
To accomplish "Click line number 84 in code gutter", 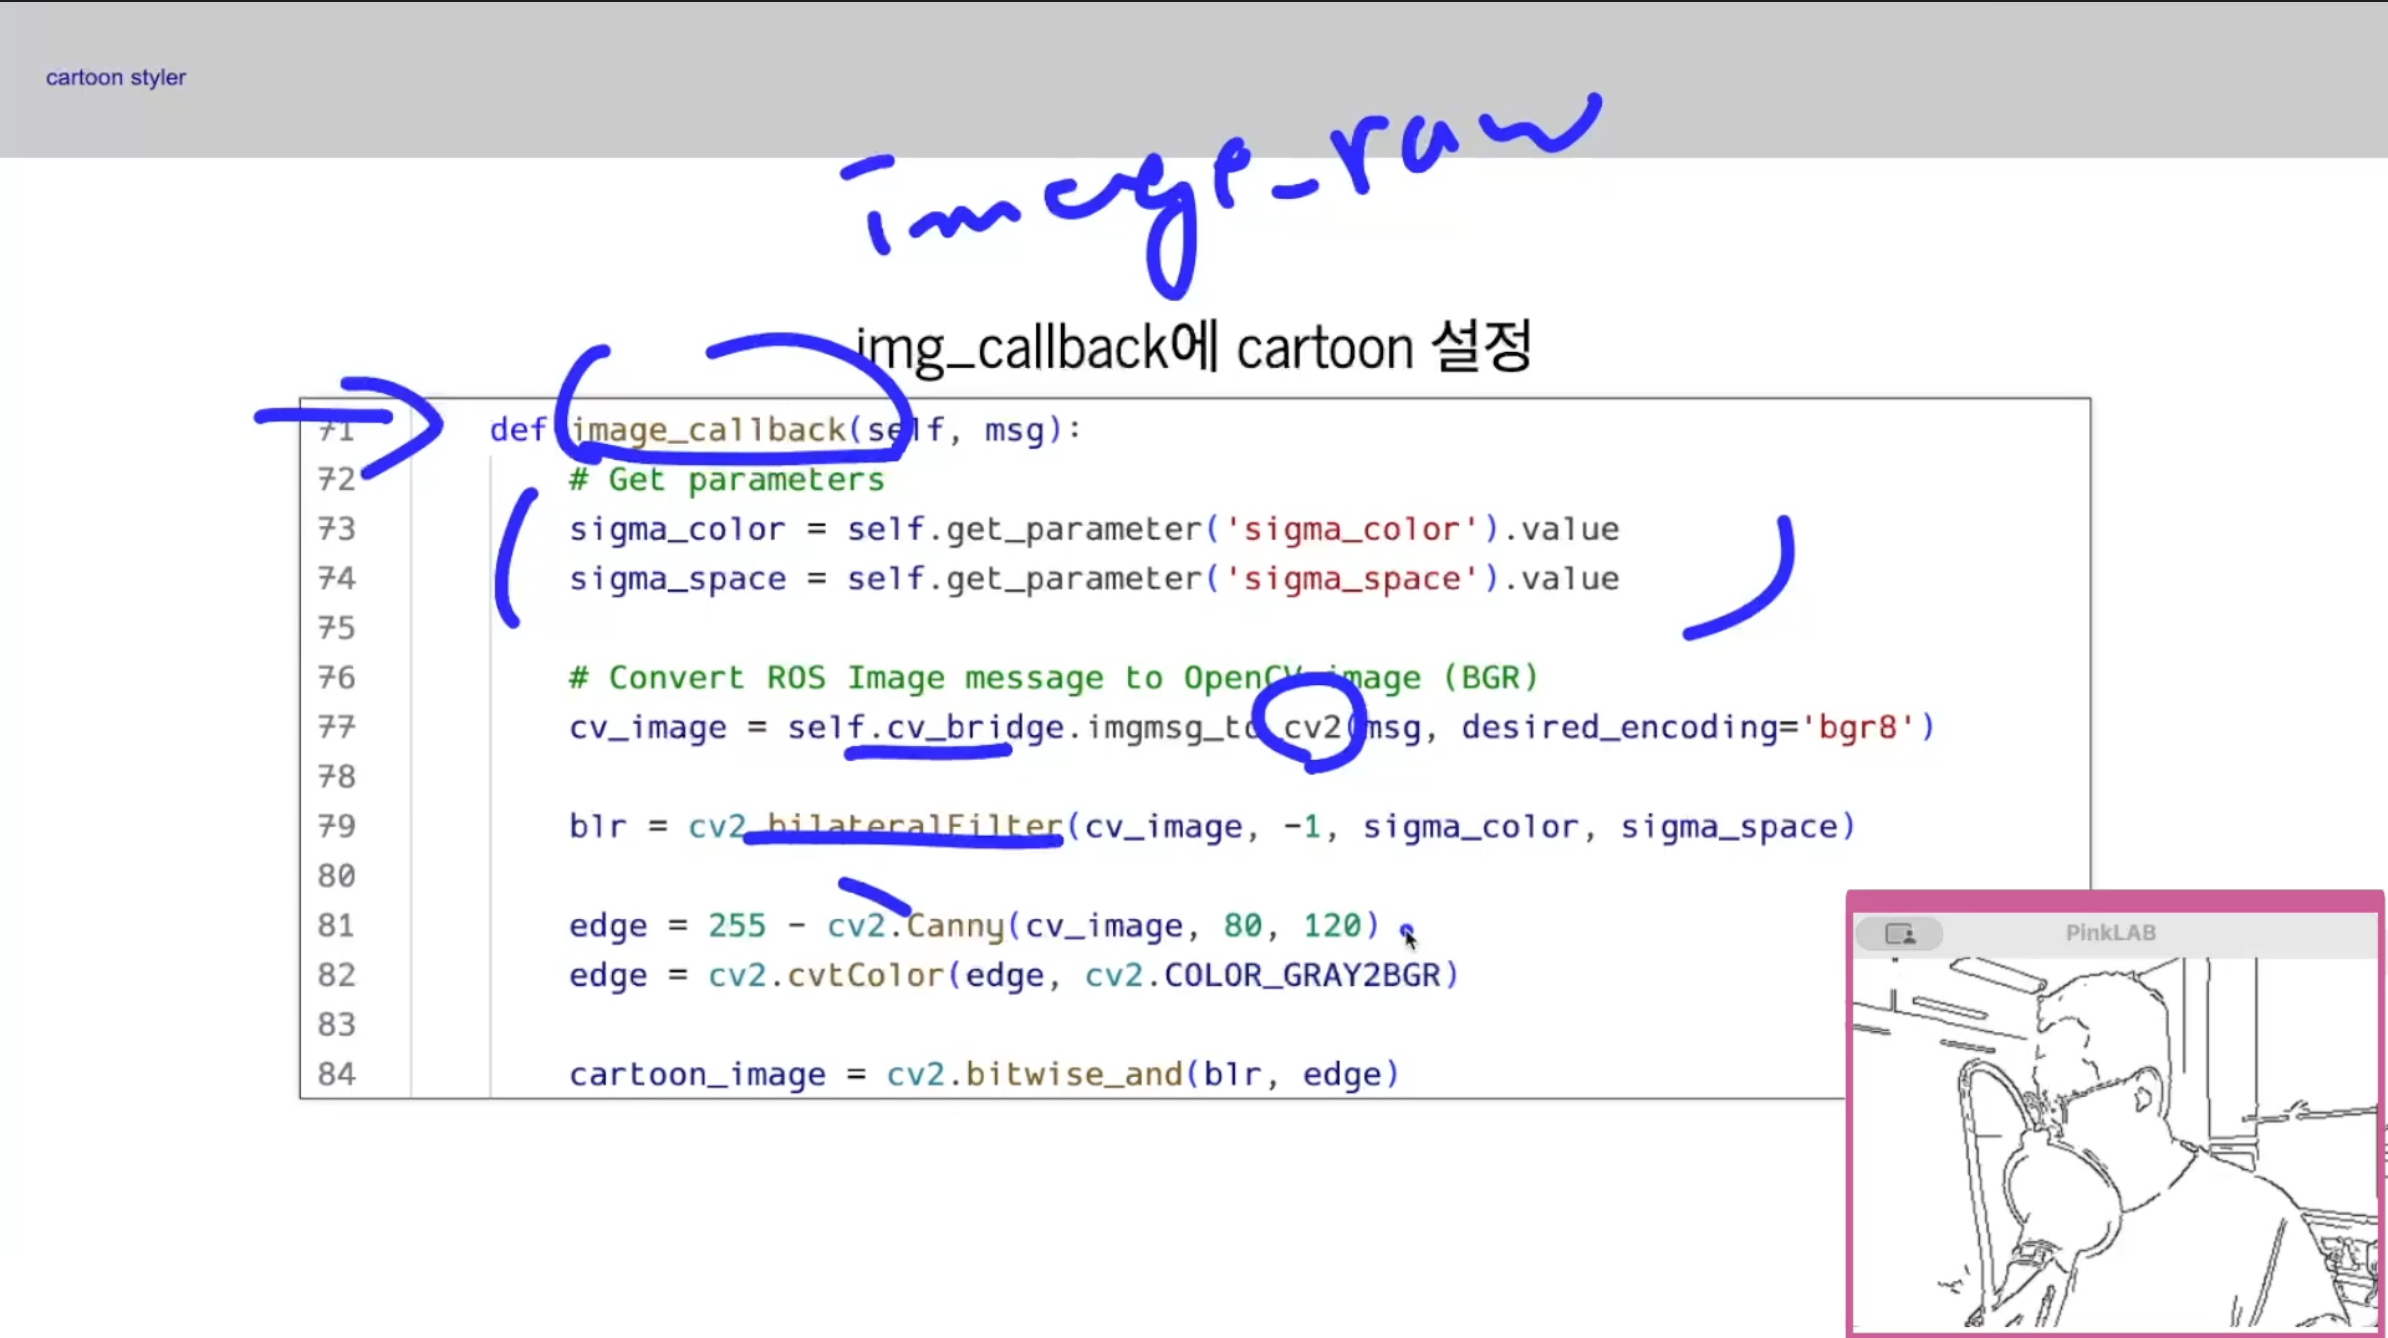I will 336,1074.
